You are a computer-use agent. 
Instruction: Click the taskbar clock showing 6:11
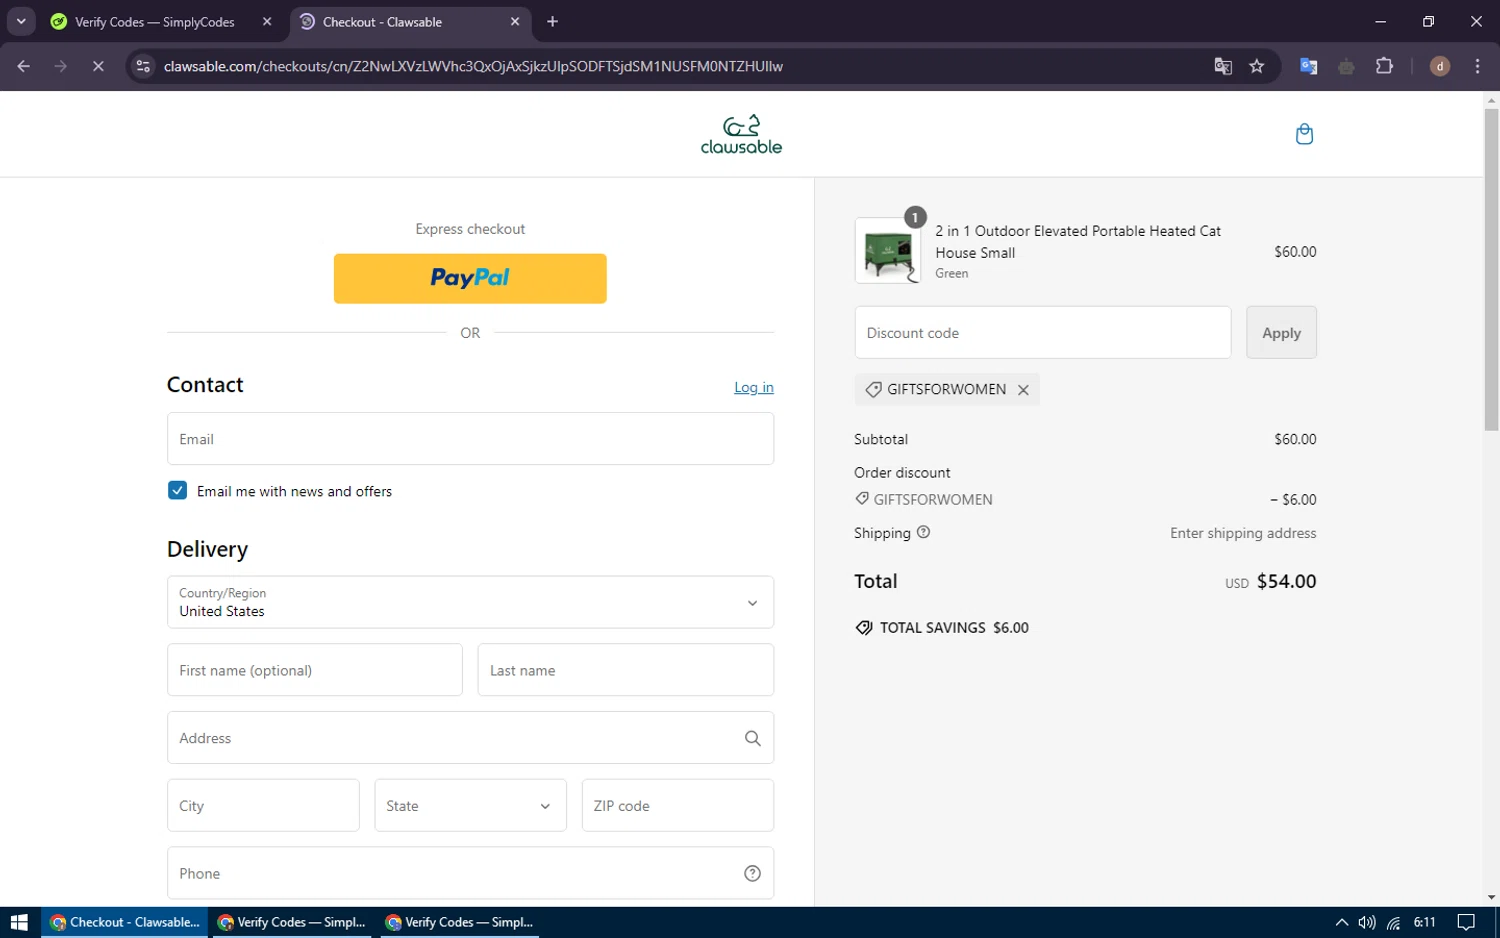pos(1424,922)
